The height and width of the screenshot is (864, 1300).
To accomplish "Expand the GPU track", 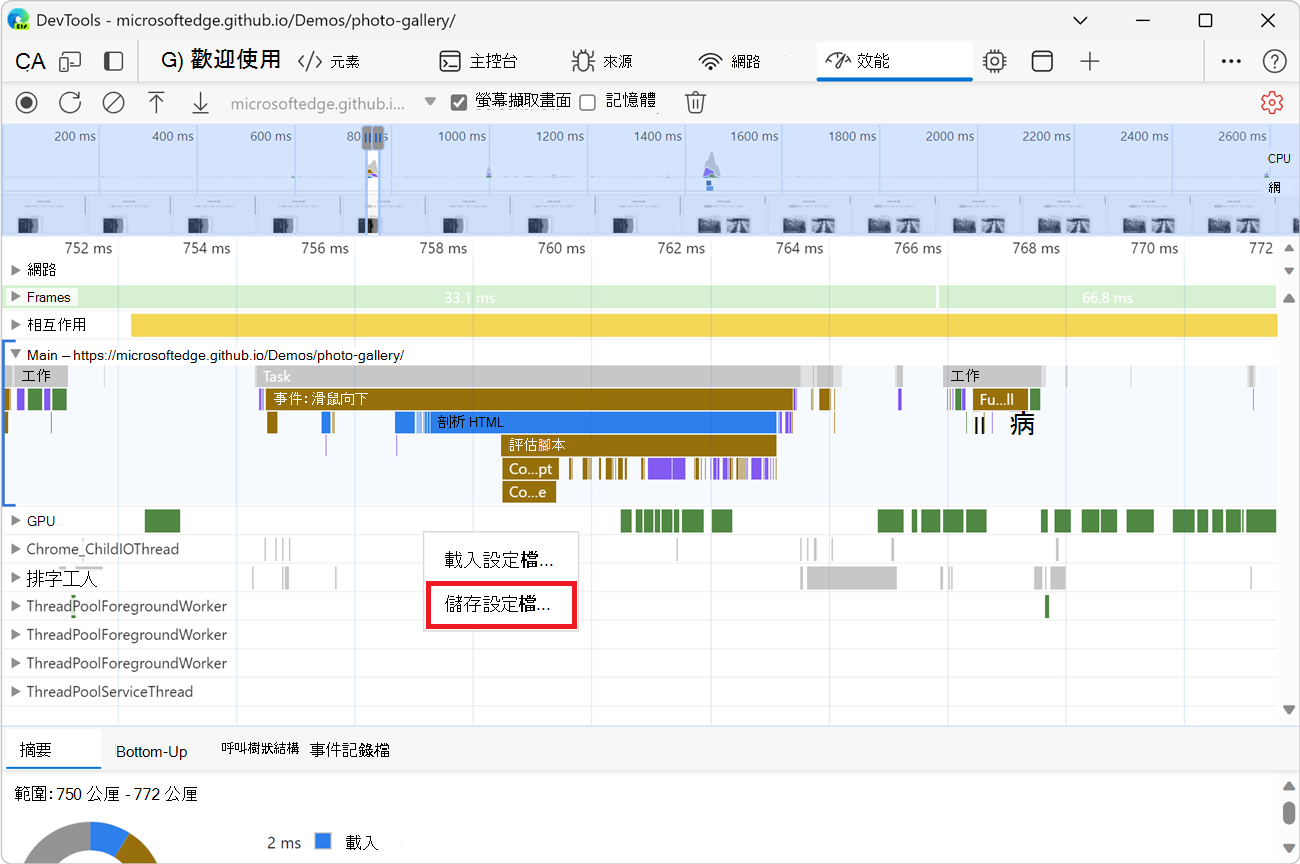I will click(x=15, y=521).
